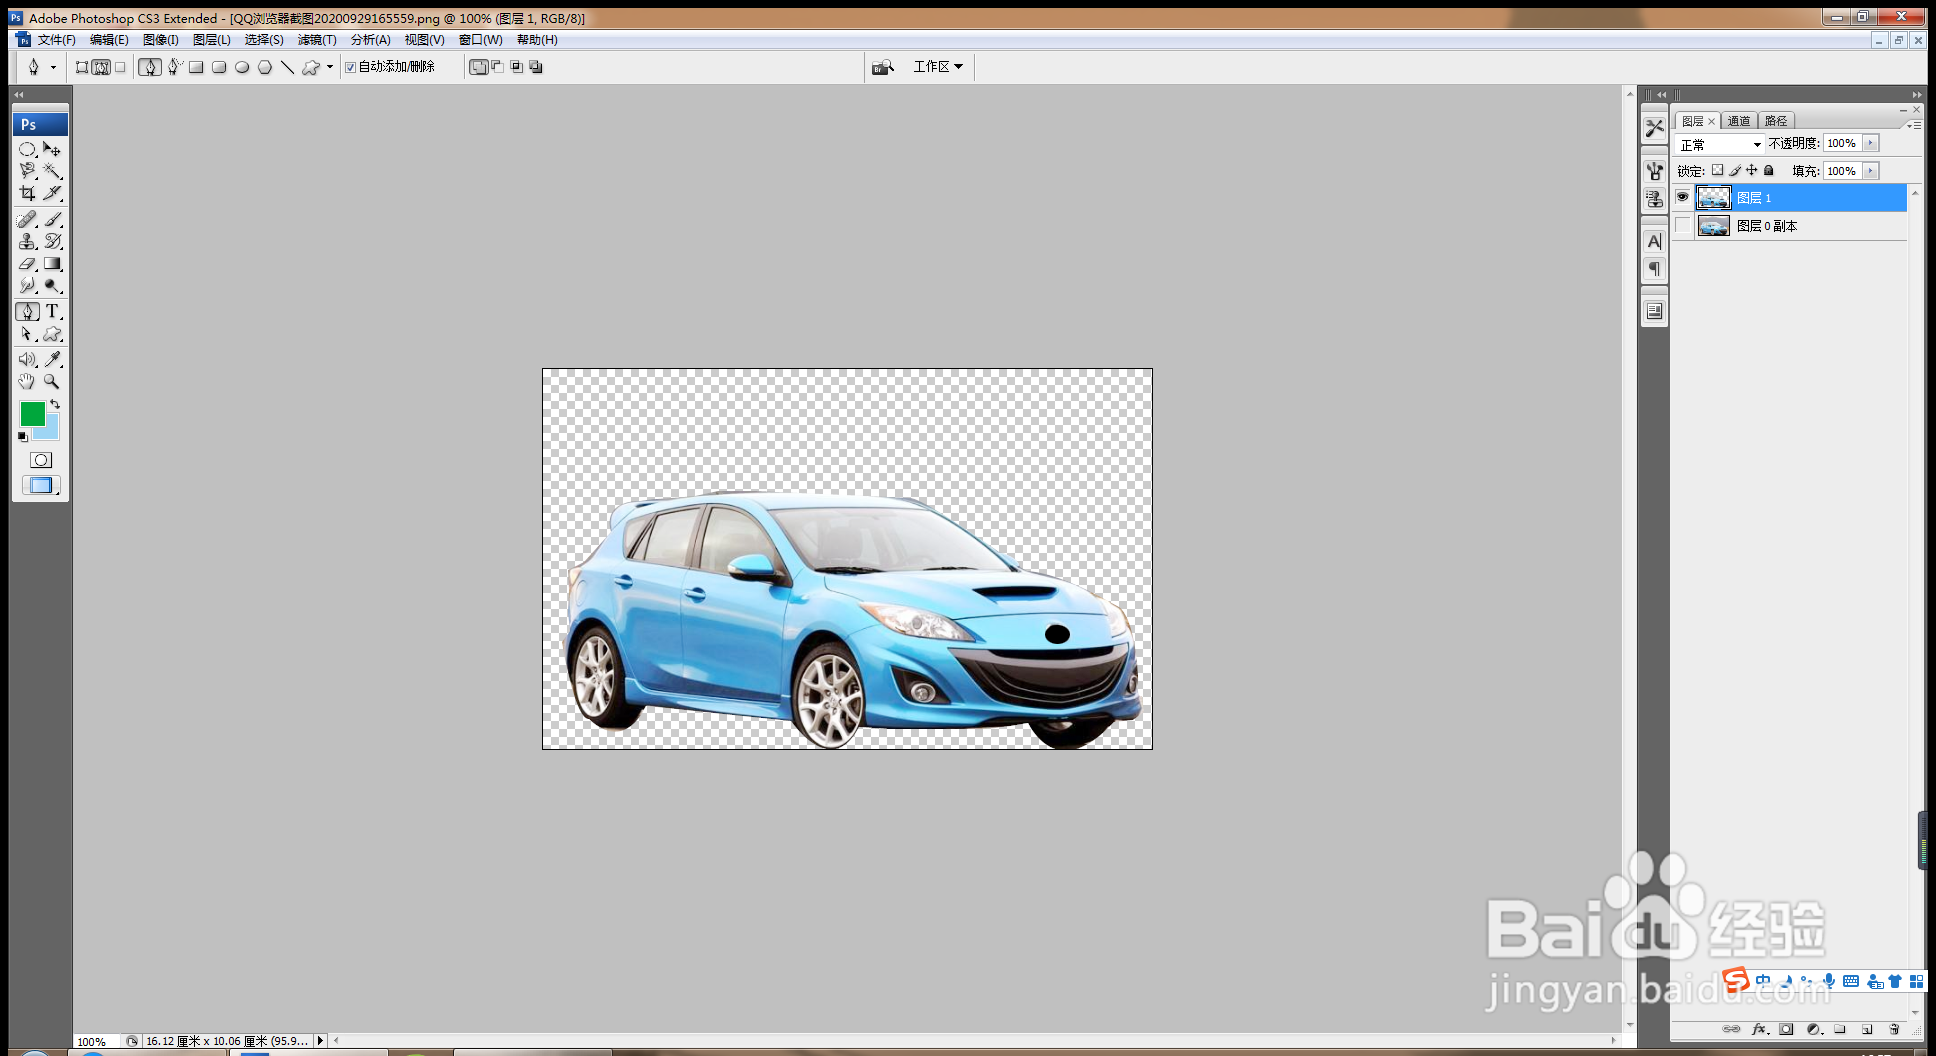
Task: Toggle lock transparent pixels
Action: 1717,170
